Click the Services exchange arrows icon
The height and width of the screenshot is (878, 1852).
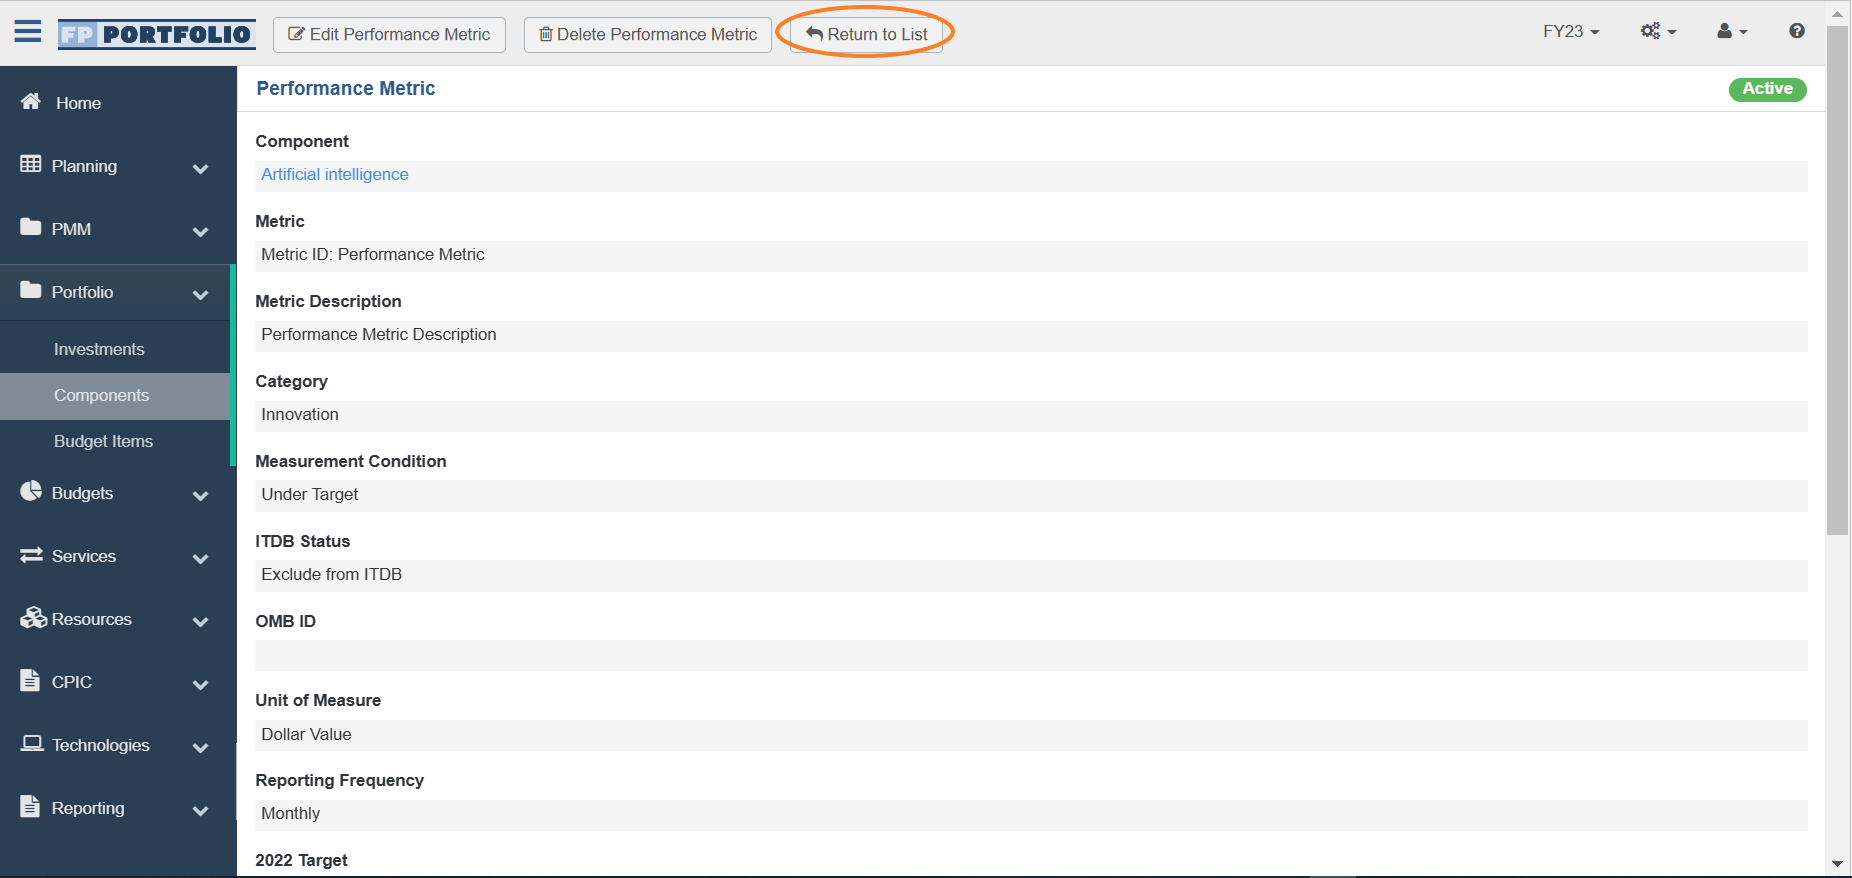pyautogui.click(x=31, y=554)
